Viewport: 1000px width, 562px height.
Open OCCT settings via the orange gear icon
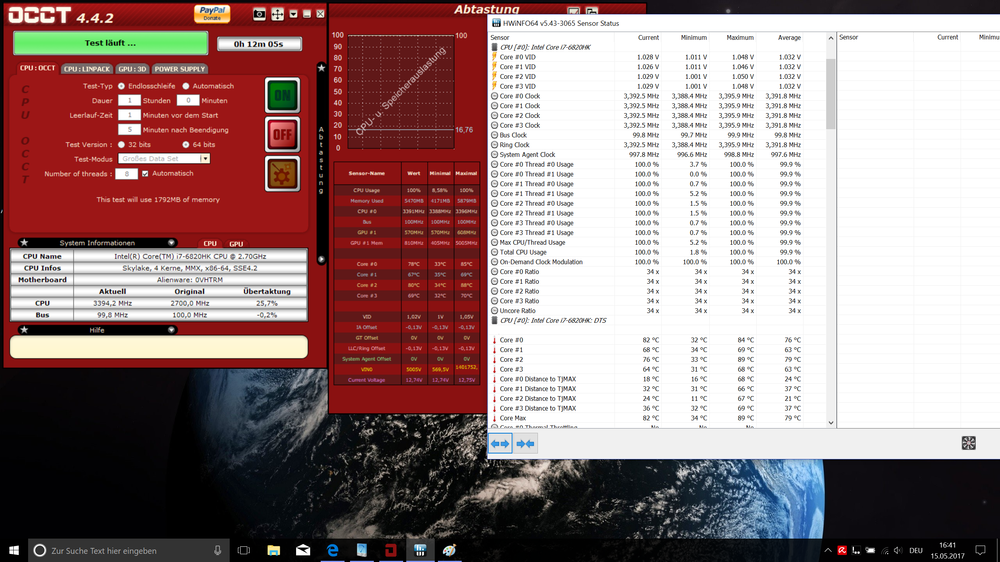(x=283, y=173)
